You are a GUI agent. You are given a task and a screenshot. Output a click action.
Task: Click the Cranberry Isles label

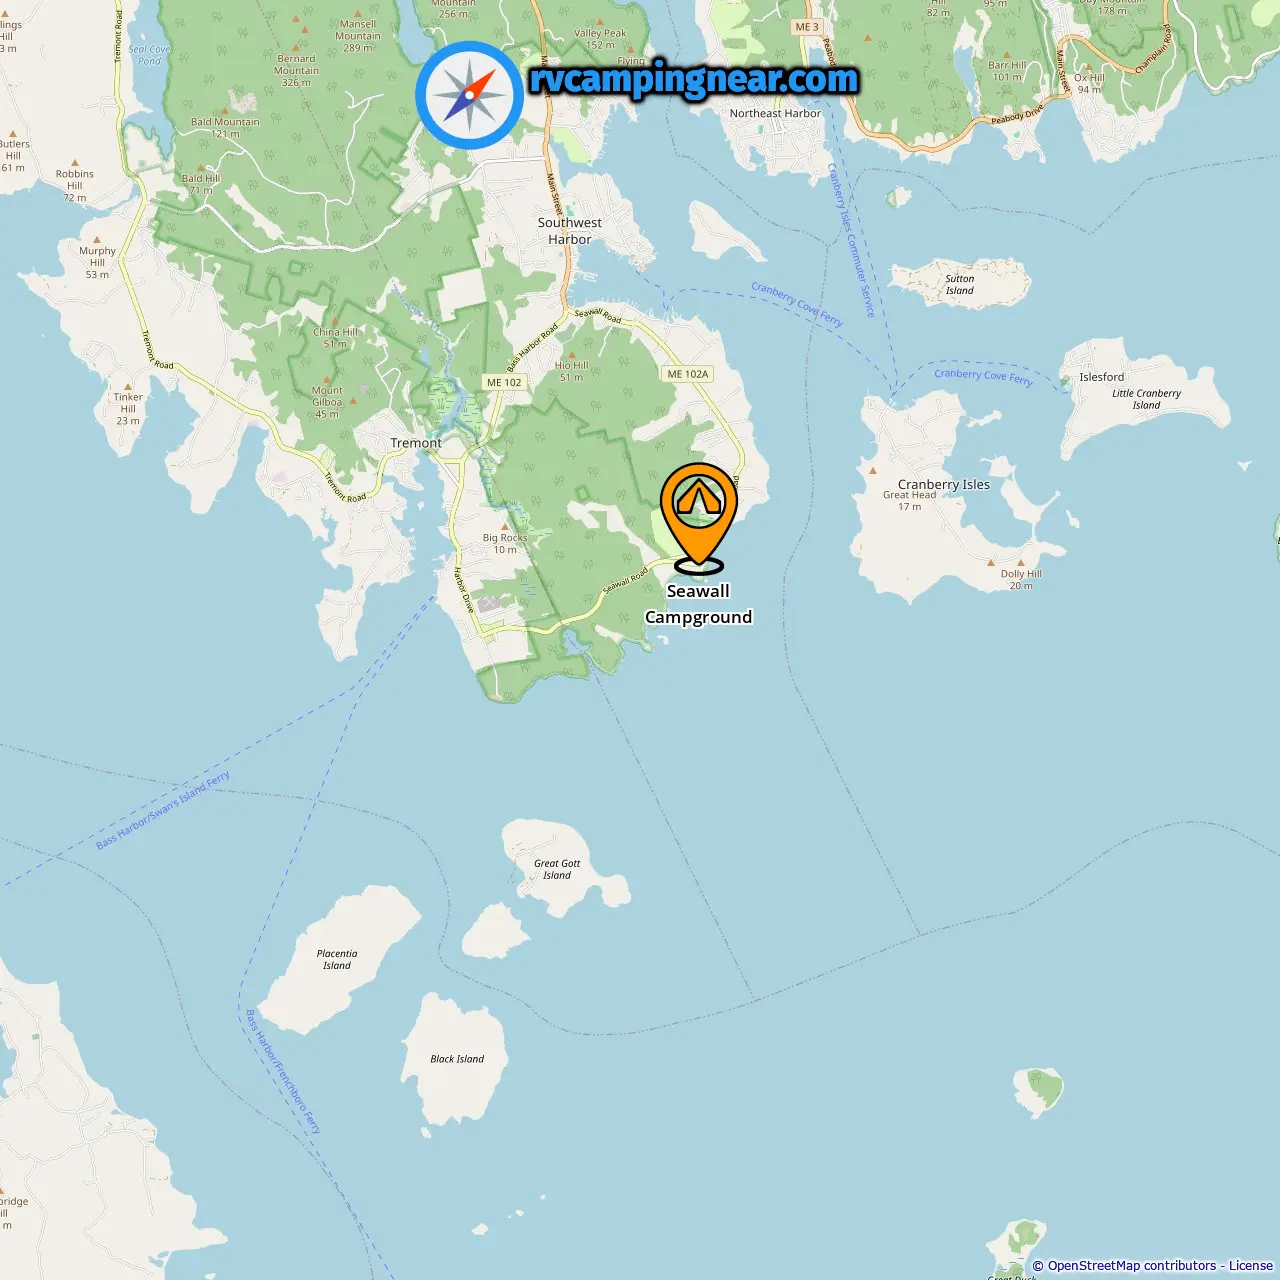(944, 484)
